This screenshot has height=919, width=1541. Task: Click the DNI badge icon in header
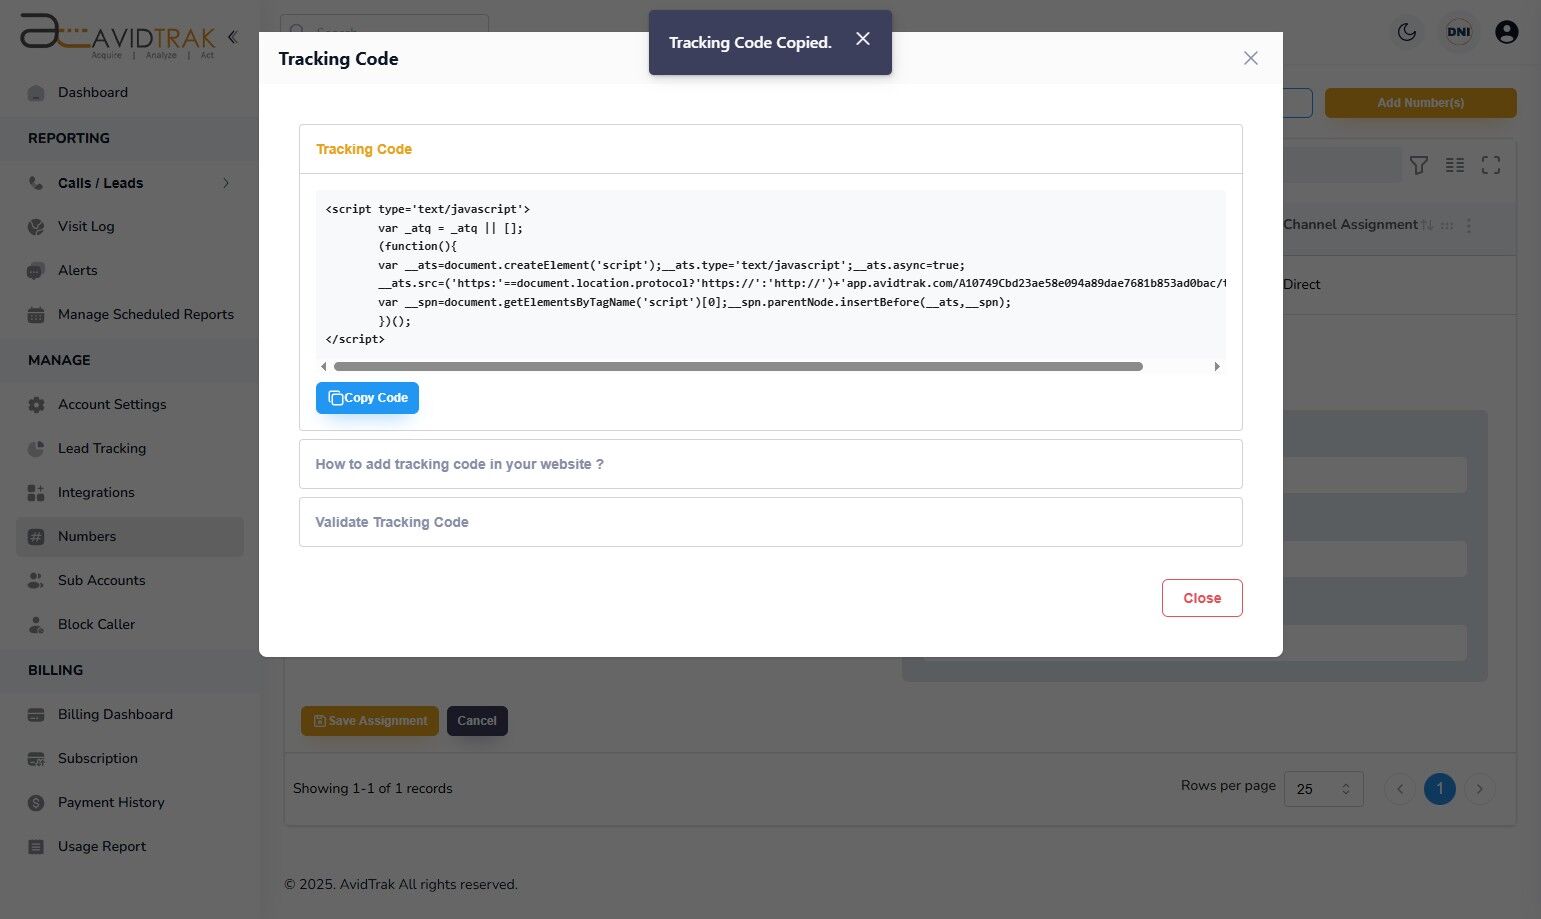tap(1459, 32)
